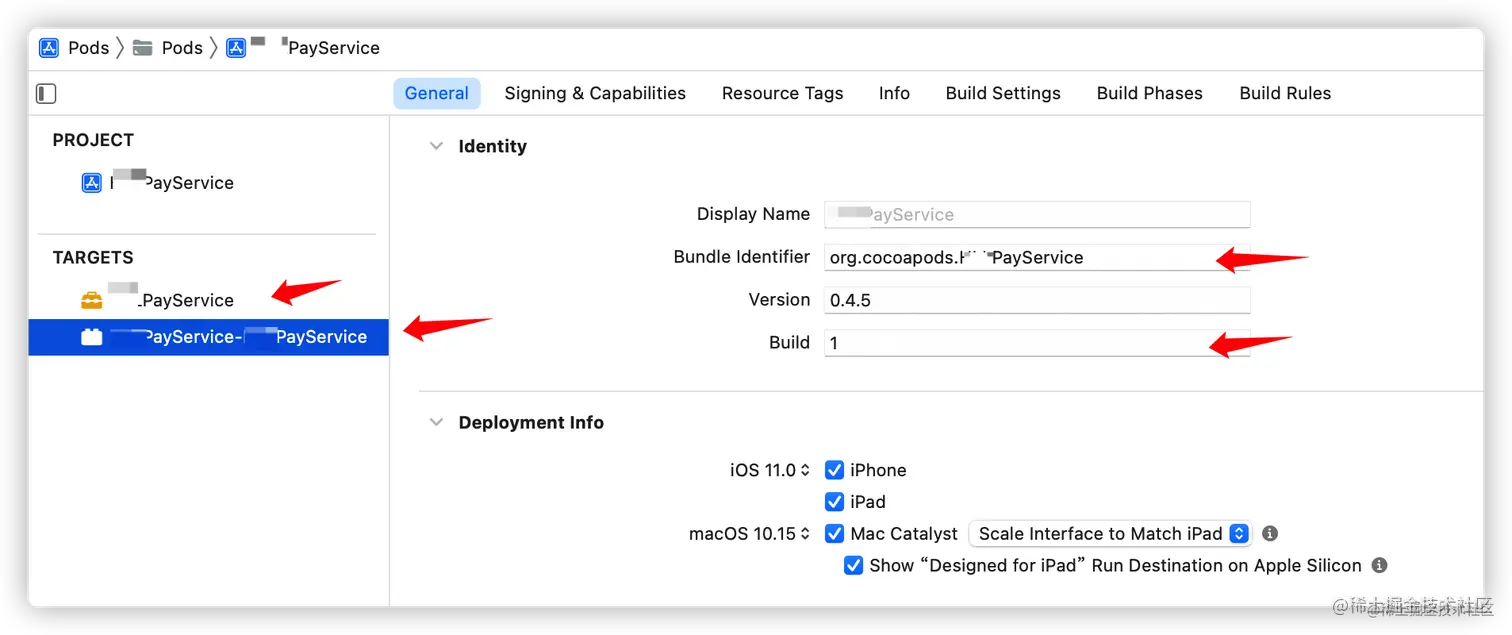The width and height of the screenshot is (1512, 635).
Task: Open the macOS 10.15 version dropdown
Action: tap(749, 534)
